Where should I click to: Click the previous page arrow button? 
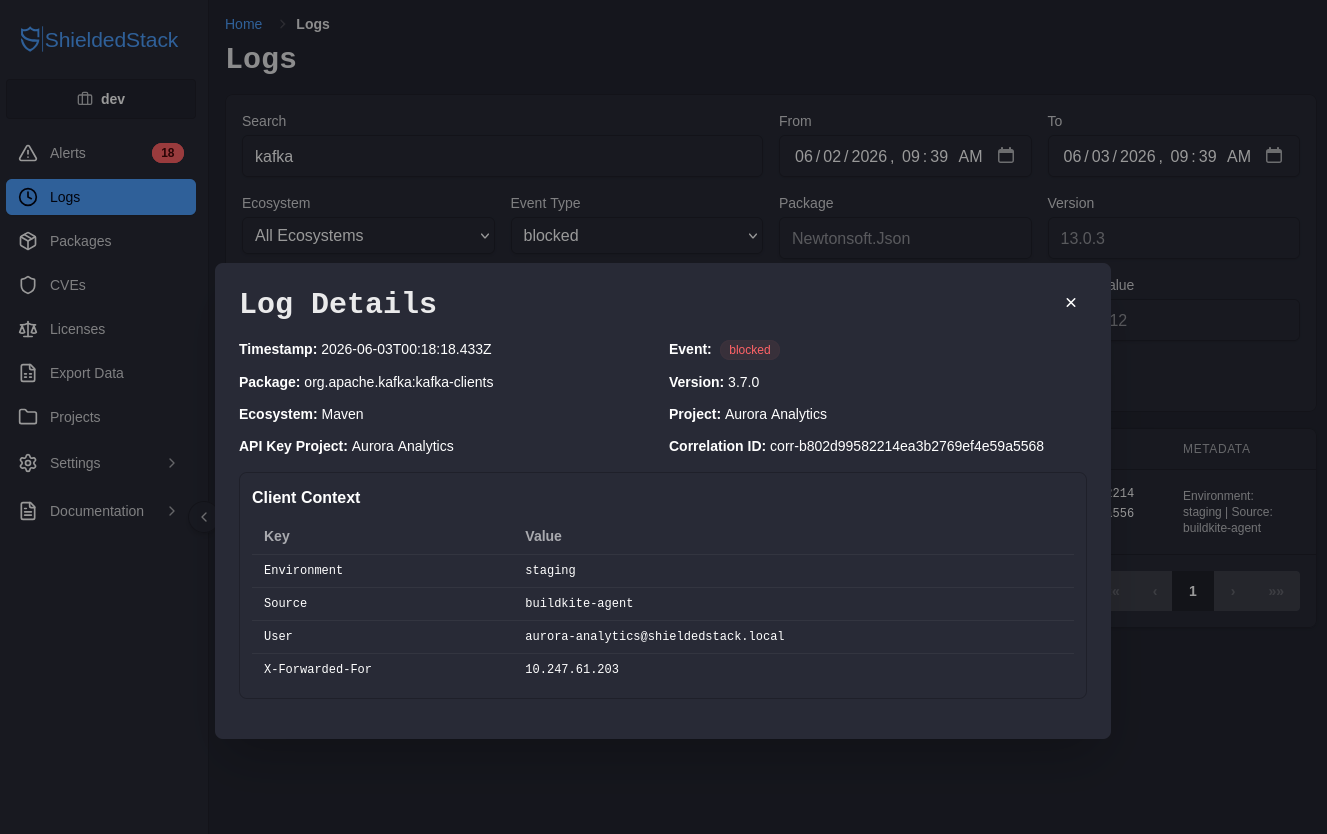tap(1154, 591)
